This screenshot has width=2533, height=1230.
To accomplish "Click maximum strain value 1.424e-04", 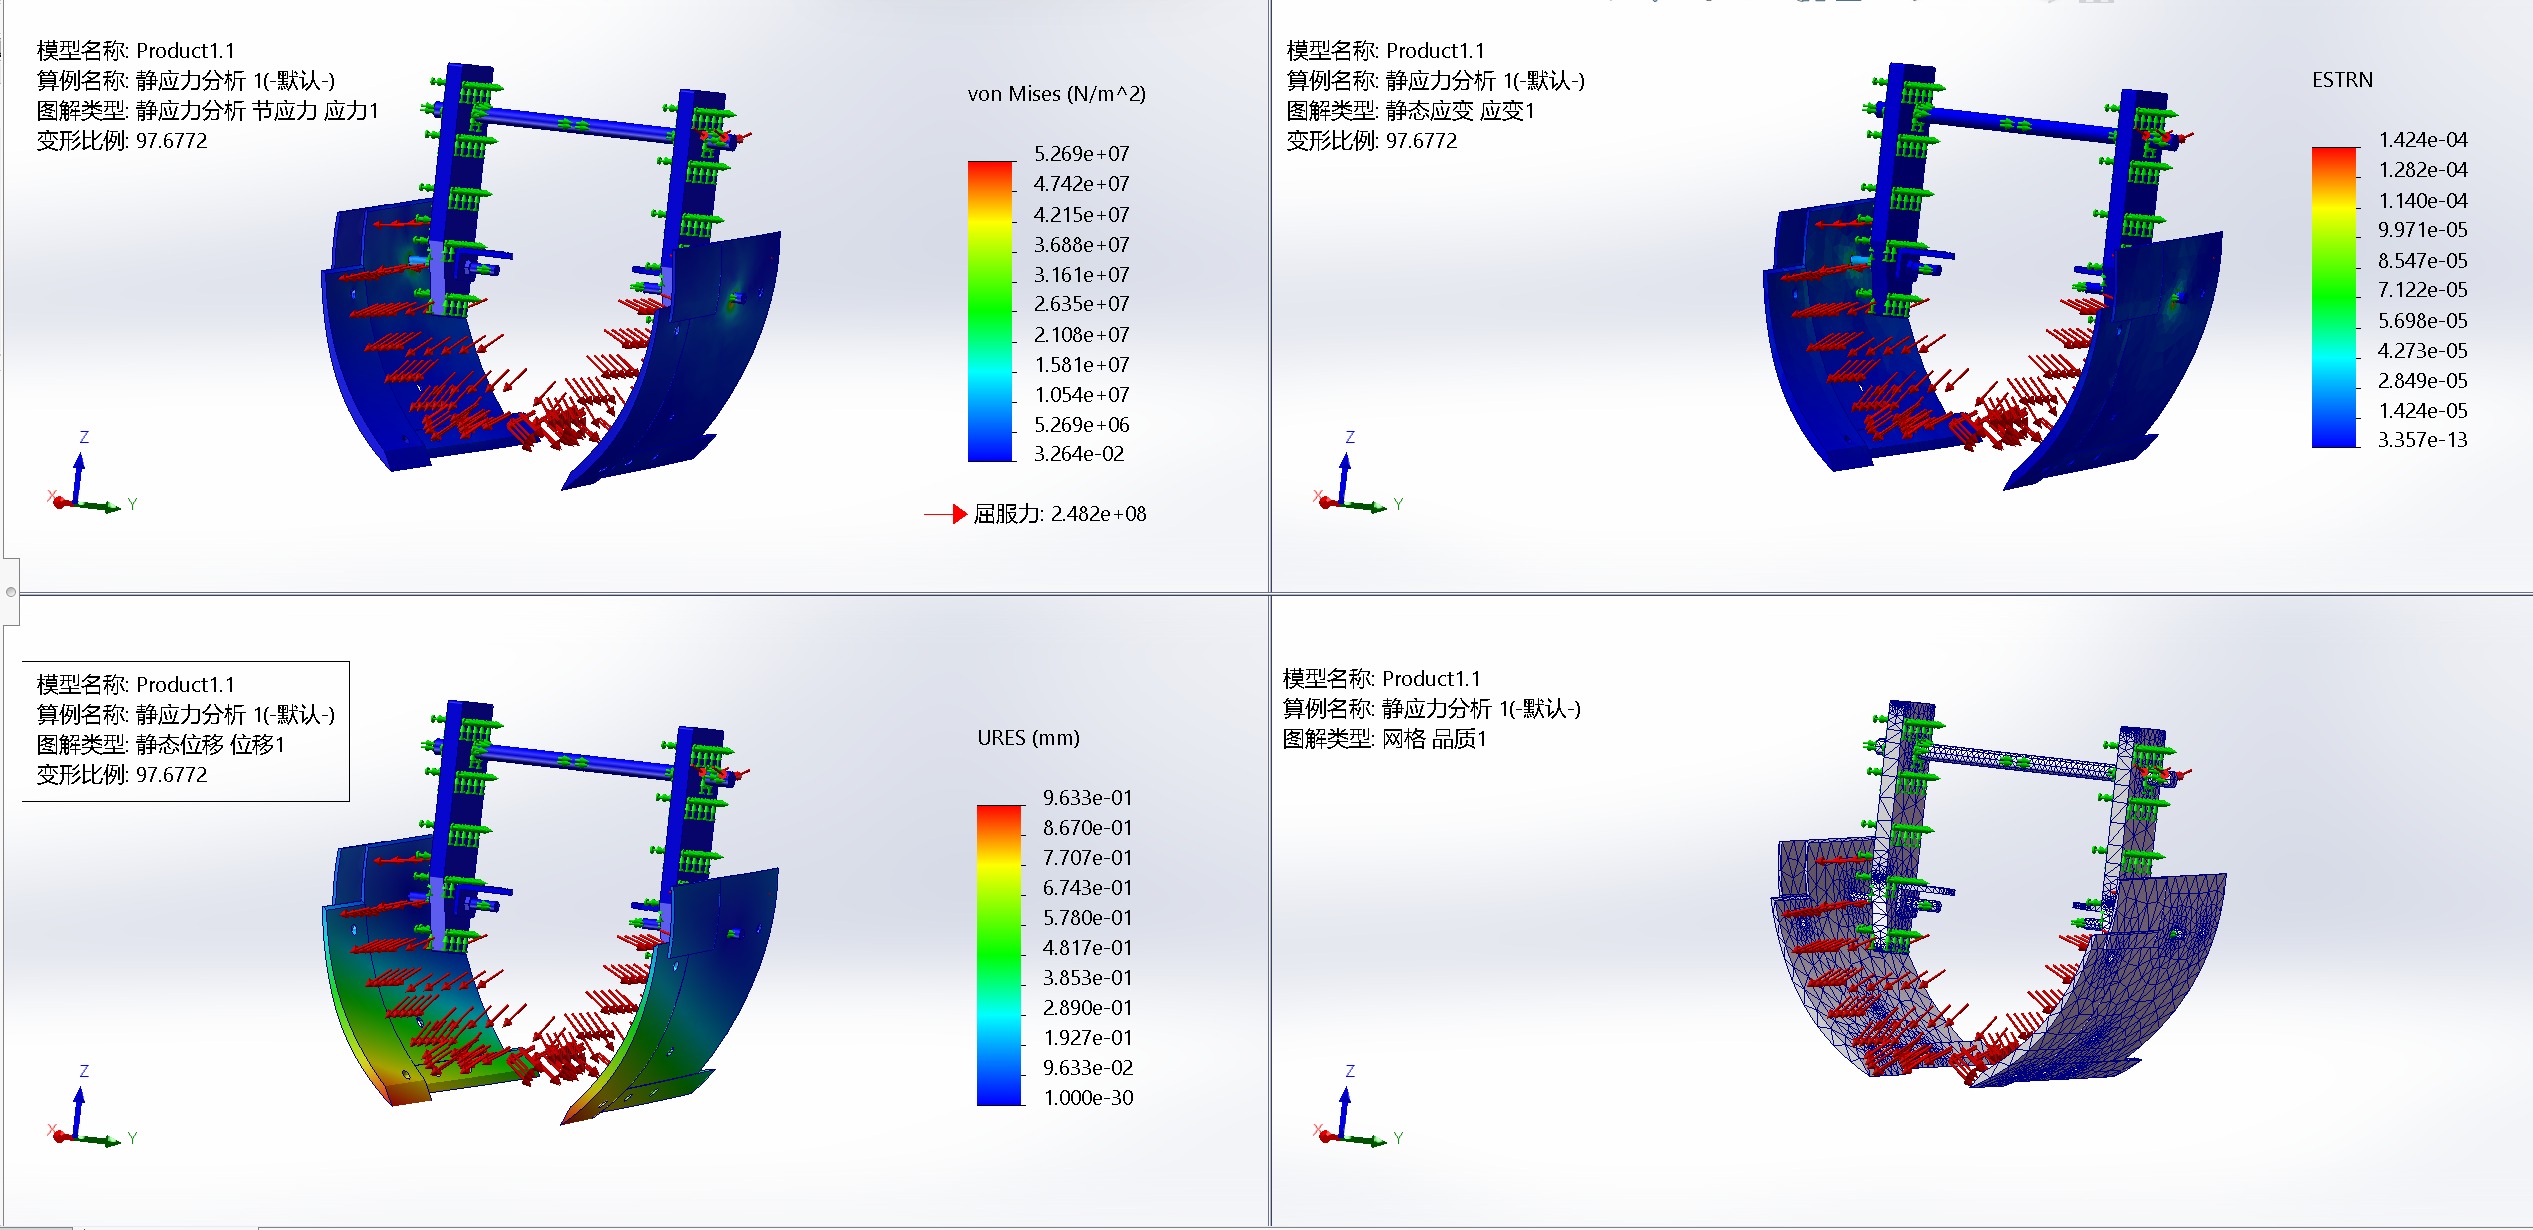I will point(2422,140).
